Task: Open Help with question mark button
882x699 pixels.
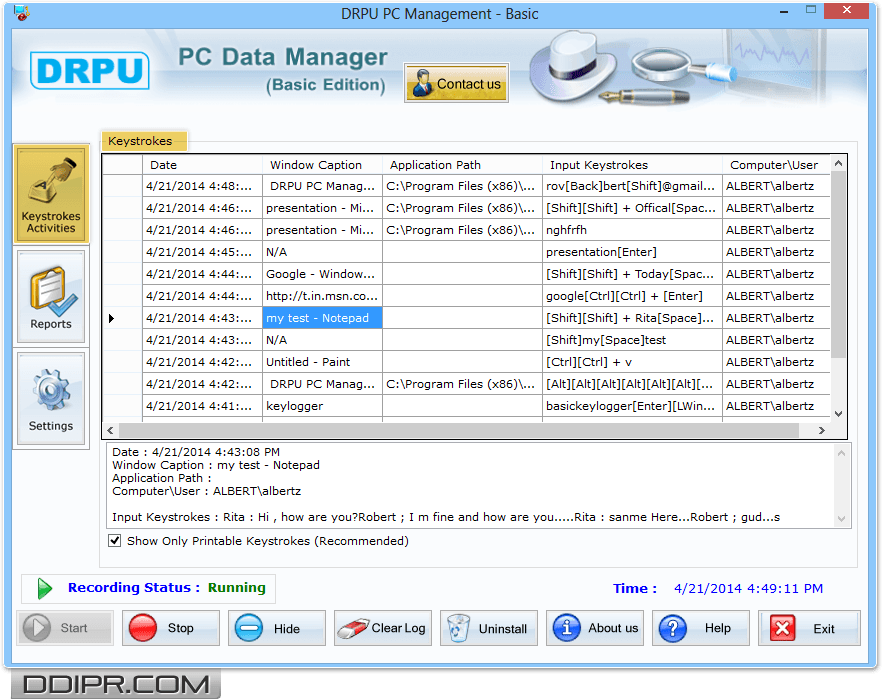Action: coord(700,628)
